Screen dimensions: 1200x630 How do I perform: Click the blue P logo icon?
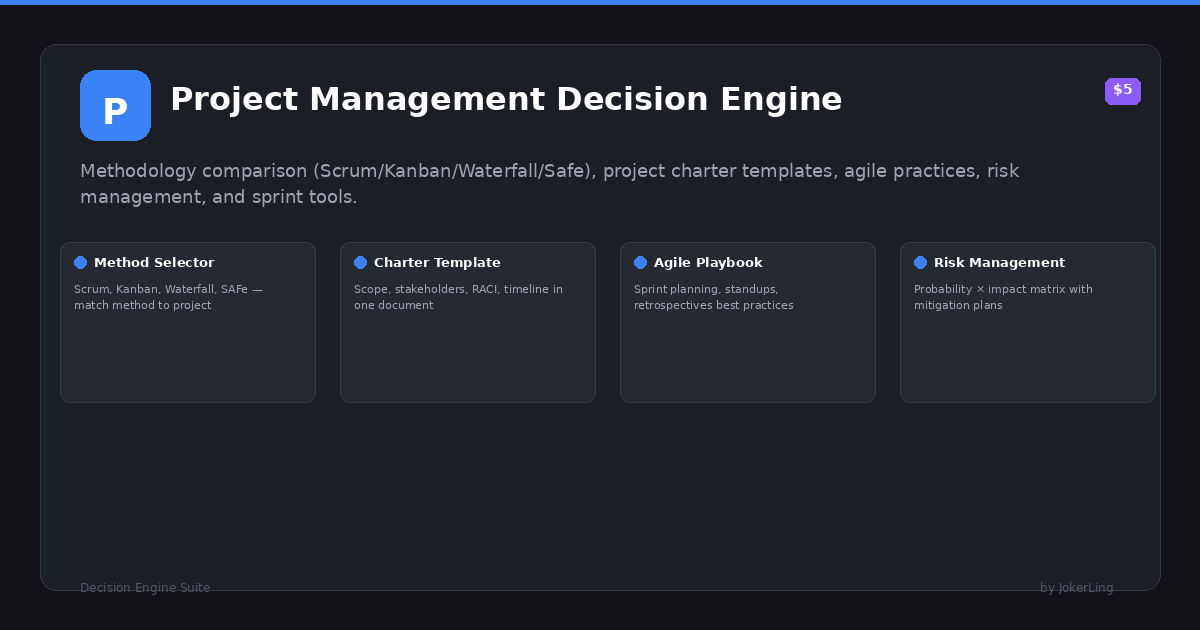pos(115,105)
